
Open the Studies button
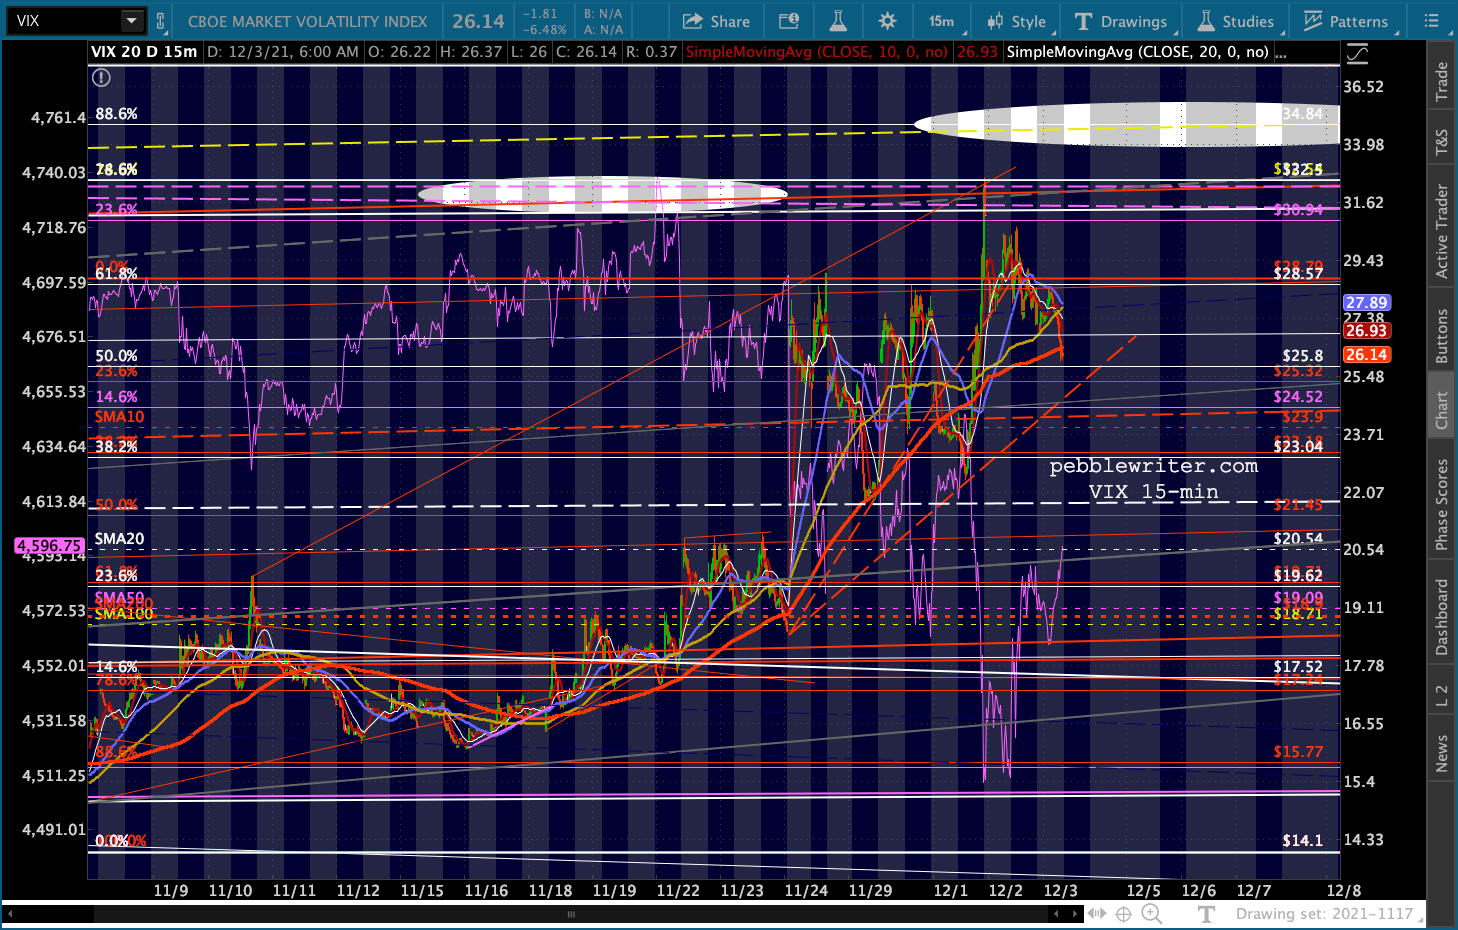(x=1236, y=21)
